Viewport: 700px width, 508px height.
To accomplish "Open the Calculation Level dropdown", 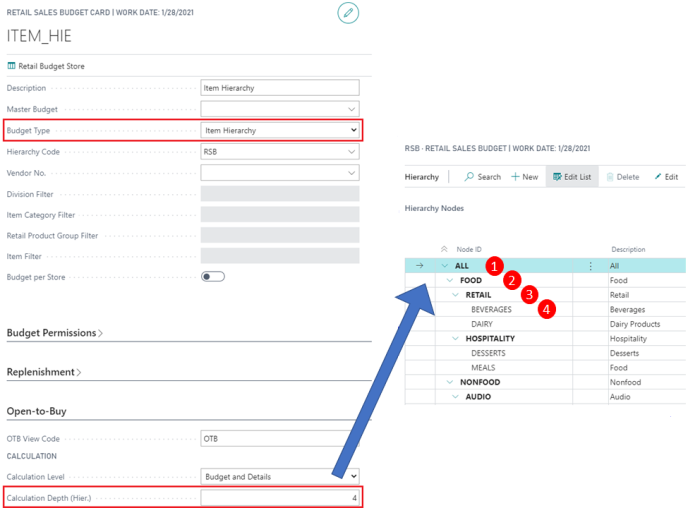I will point(280,477).
